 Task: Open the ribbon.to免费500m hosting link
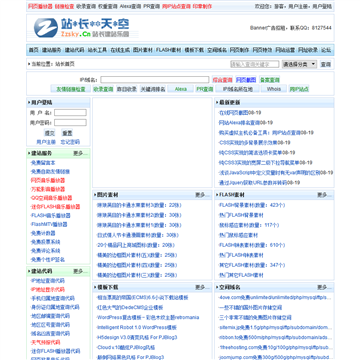click(275, 337)
